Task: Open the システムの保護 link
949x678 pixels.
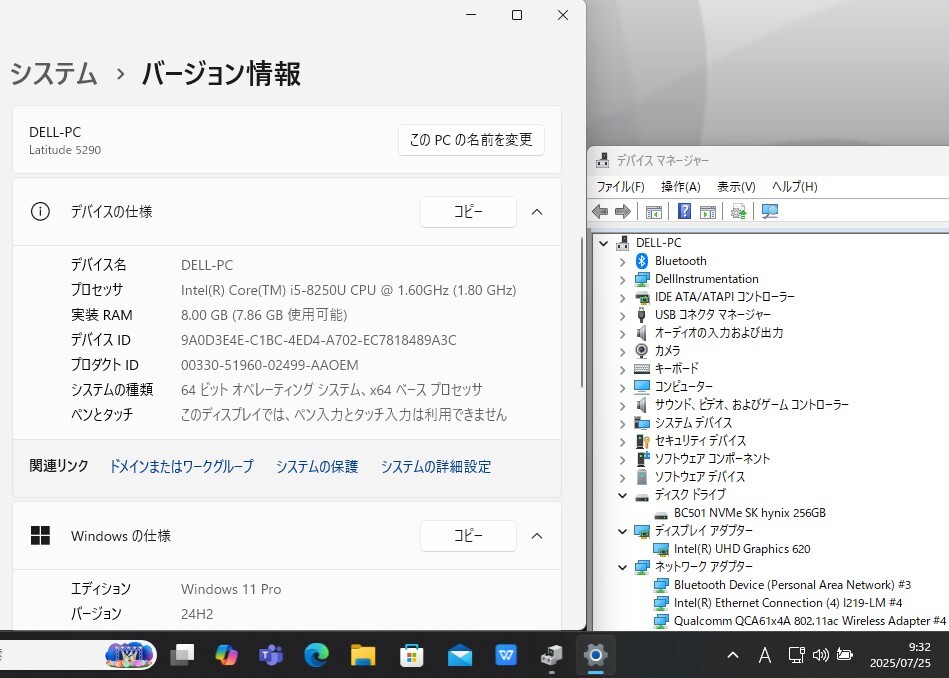Action: 316,466
